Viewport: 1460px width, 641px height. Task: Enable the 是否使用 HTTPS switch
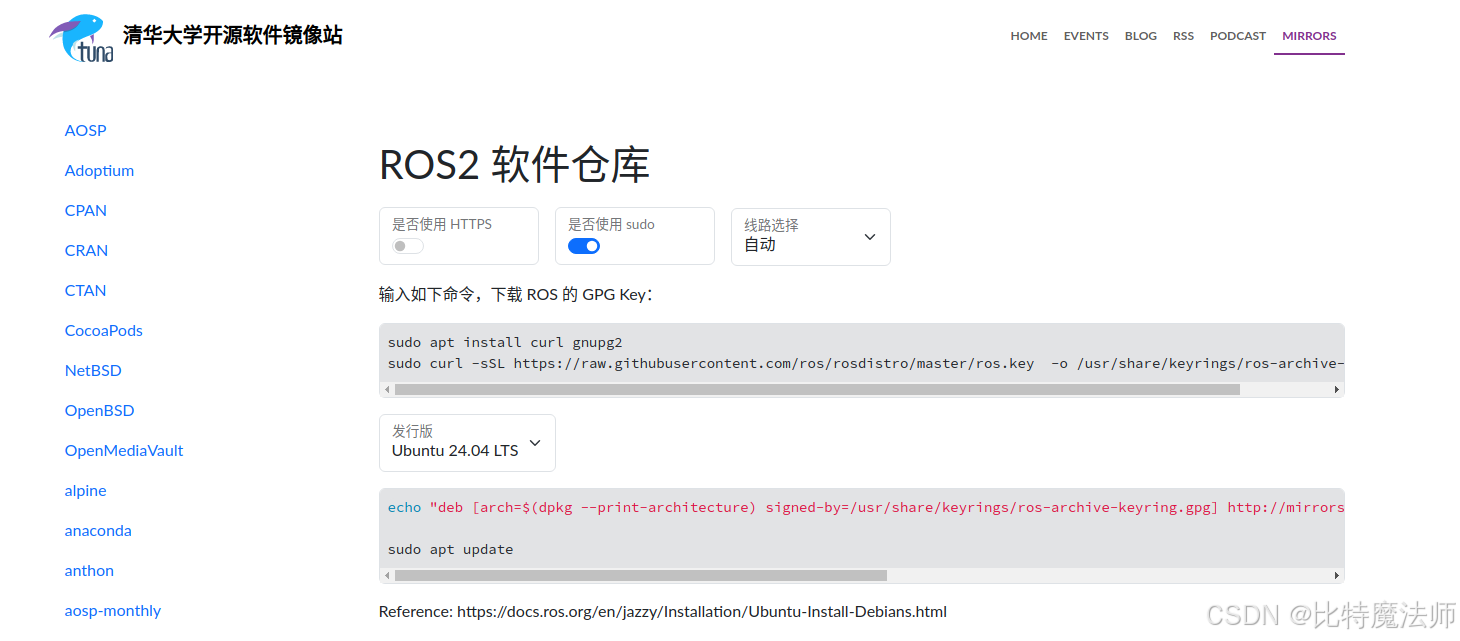408,246
